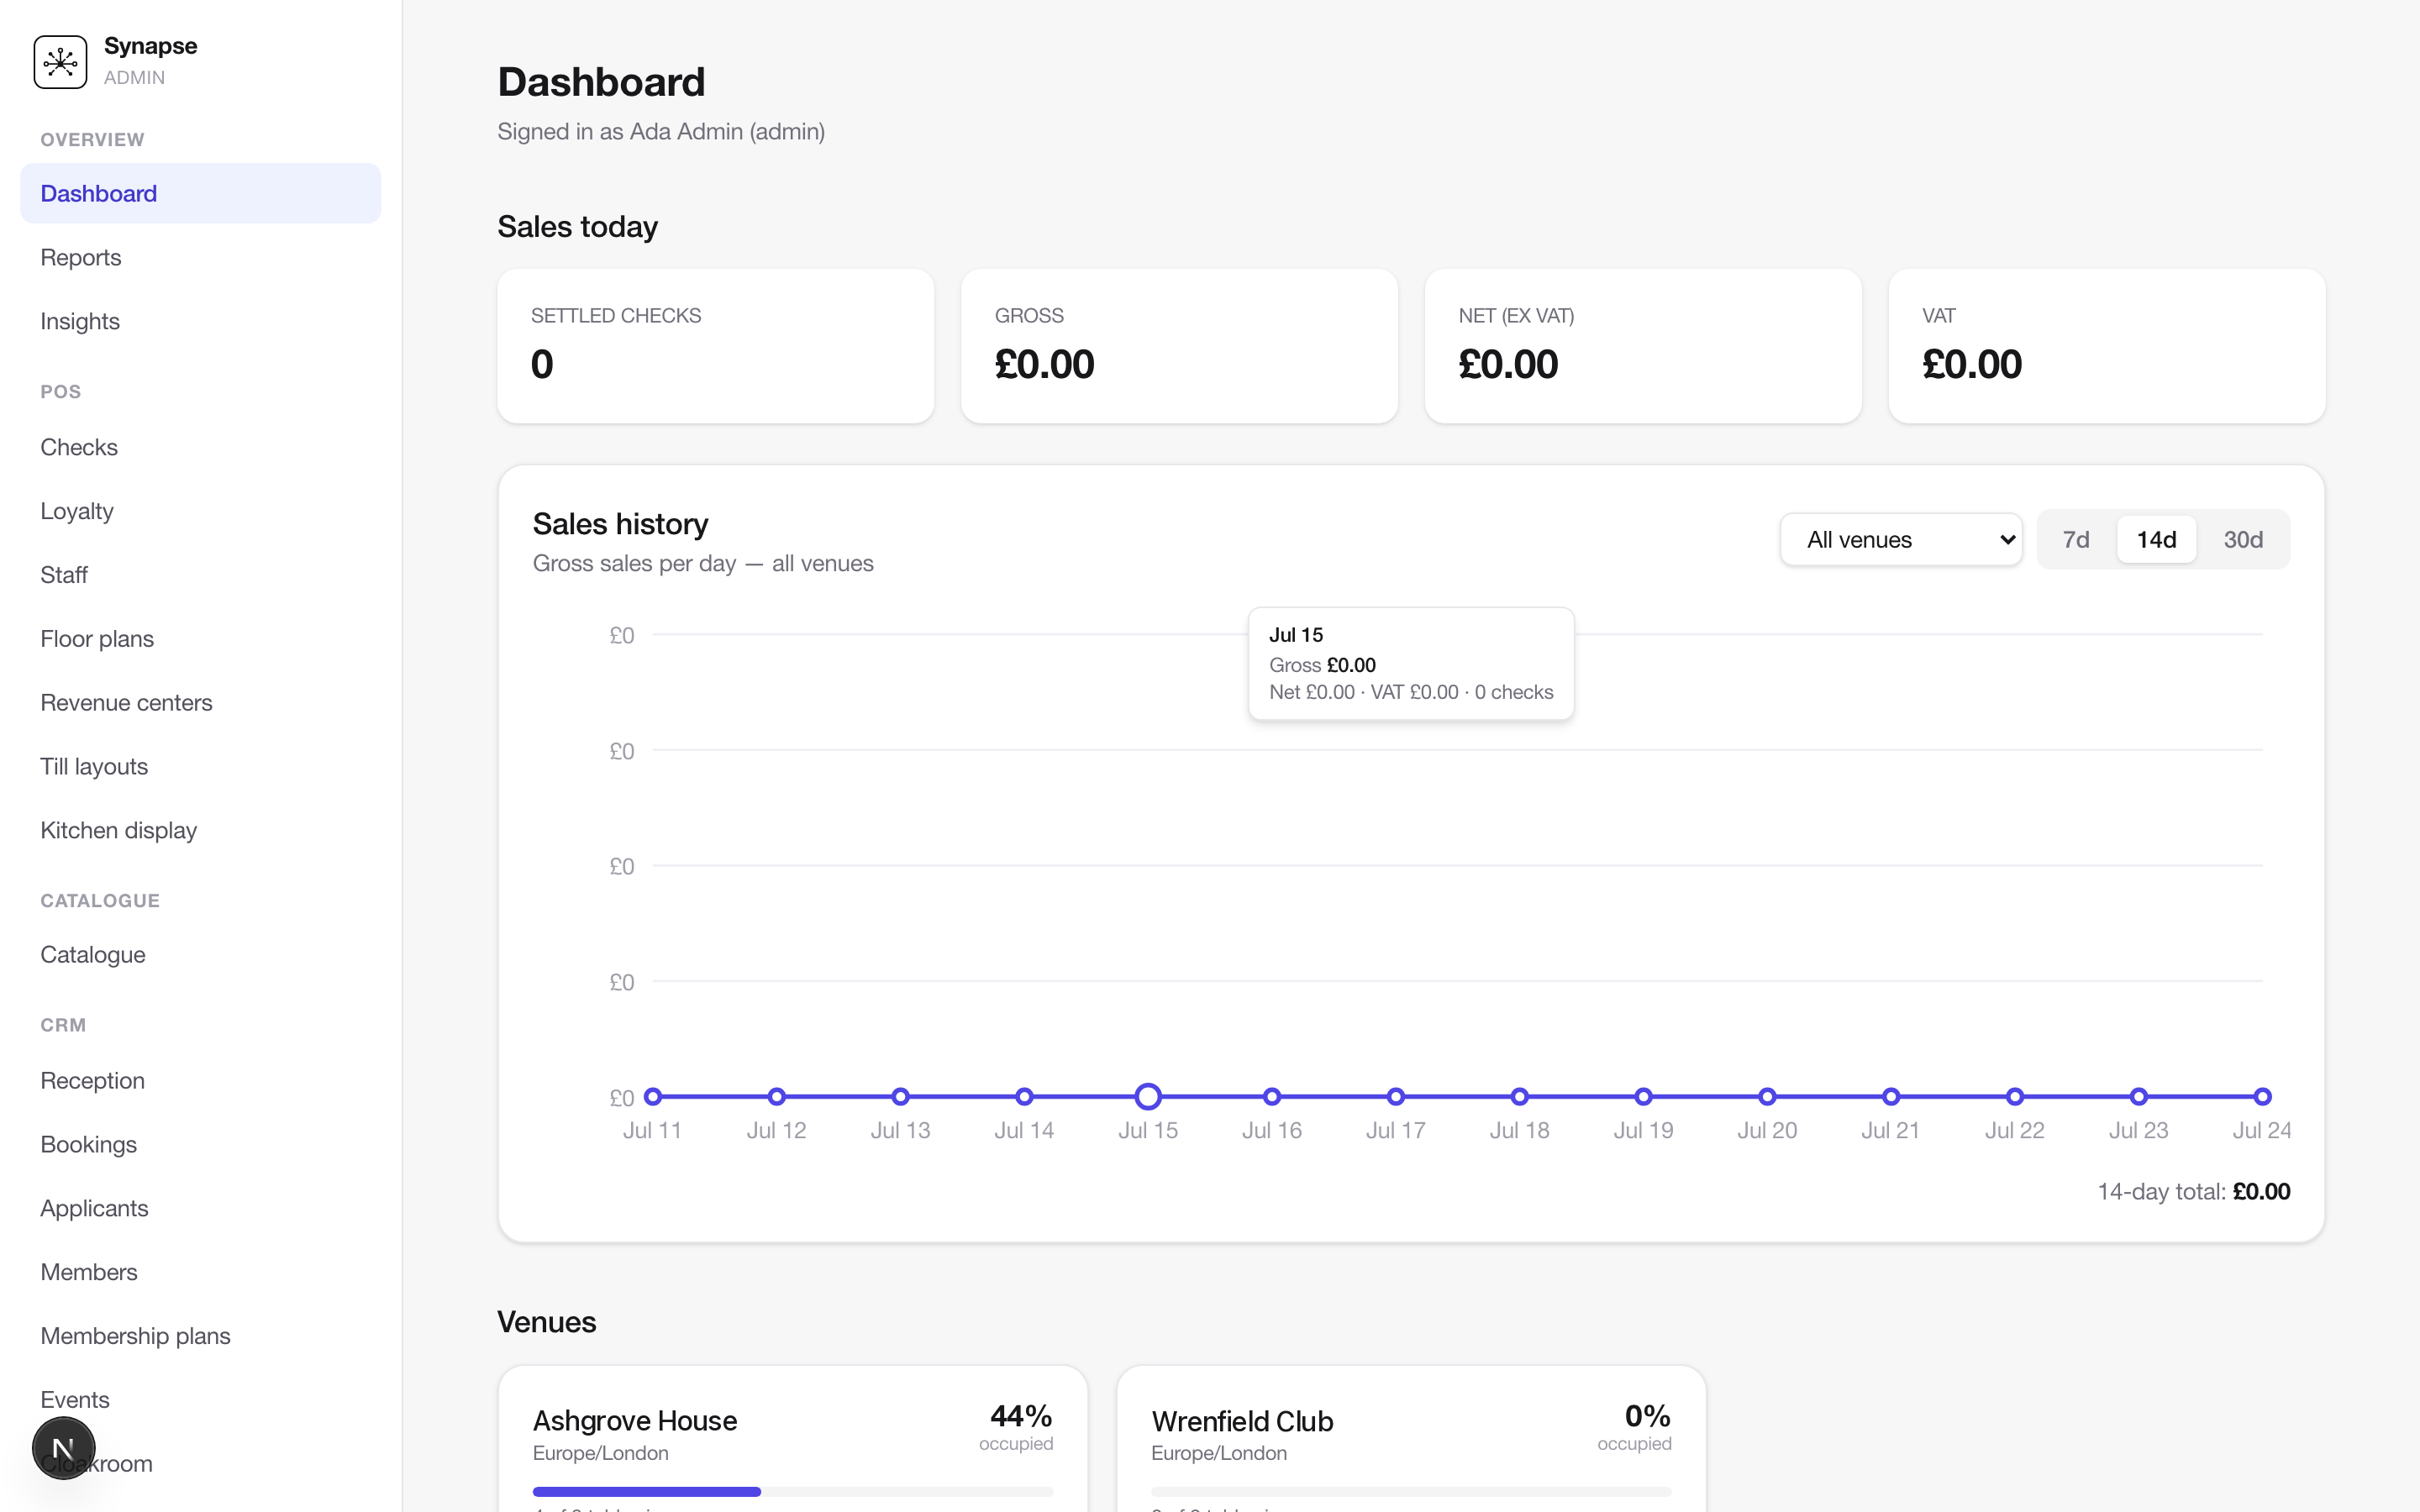2420x1512 pixels.
Task: Open the All venues dropdown
Action: (x=1900, y=540)
